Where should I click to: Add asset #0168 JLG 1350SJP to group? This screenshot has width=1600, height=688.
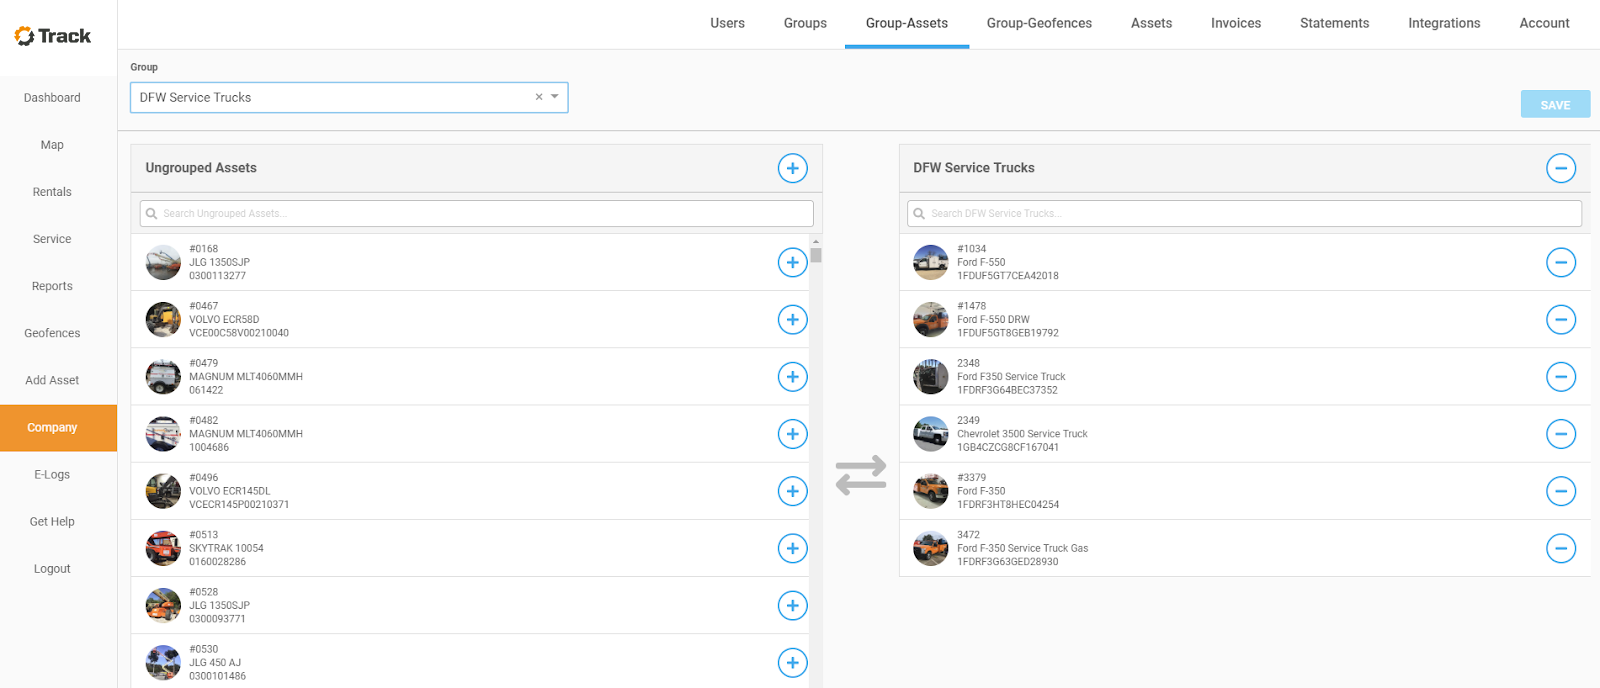(x=792, y=262)
